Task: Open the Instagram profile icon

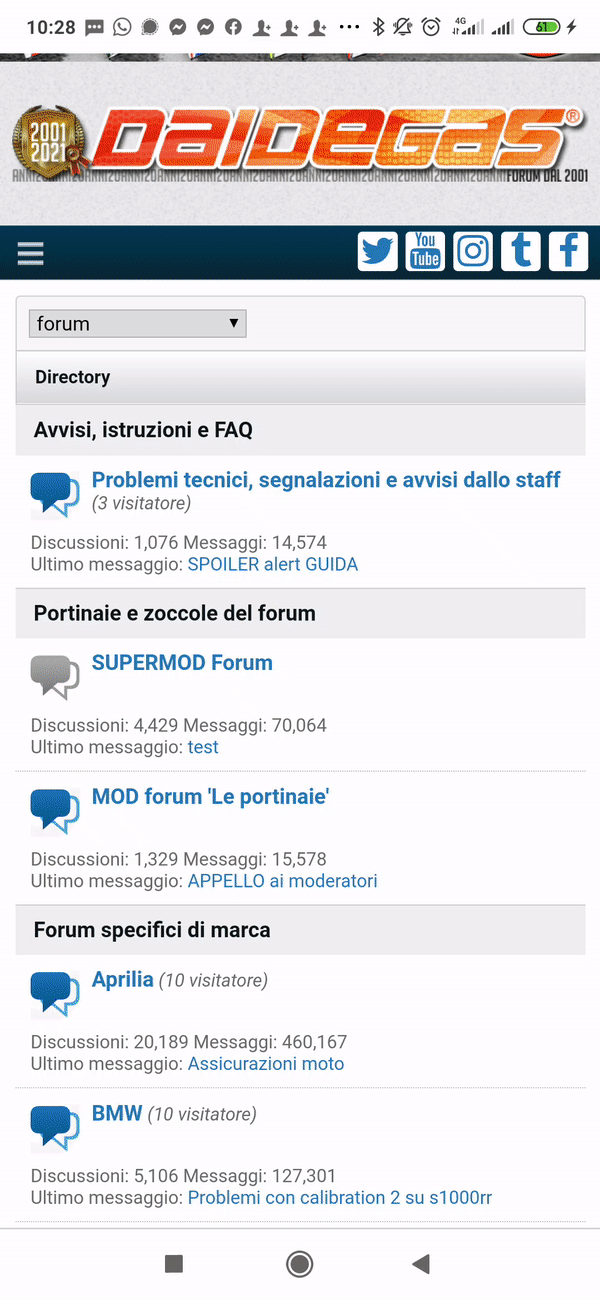Action: (x=473, y=252)
